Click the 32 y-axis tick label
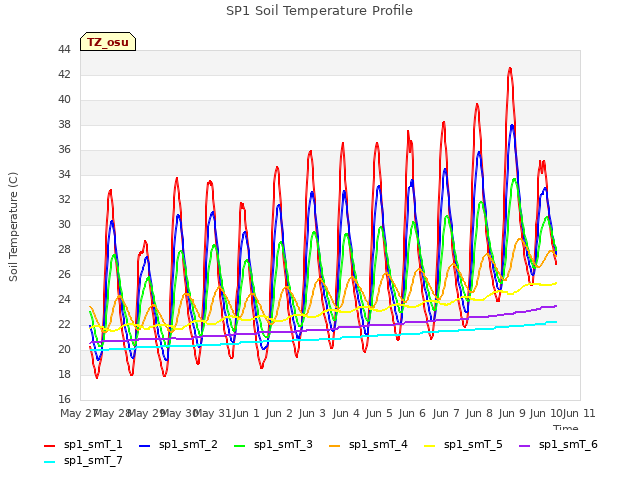Screen dimensions: 640x480 click(64, 199)
